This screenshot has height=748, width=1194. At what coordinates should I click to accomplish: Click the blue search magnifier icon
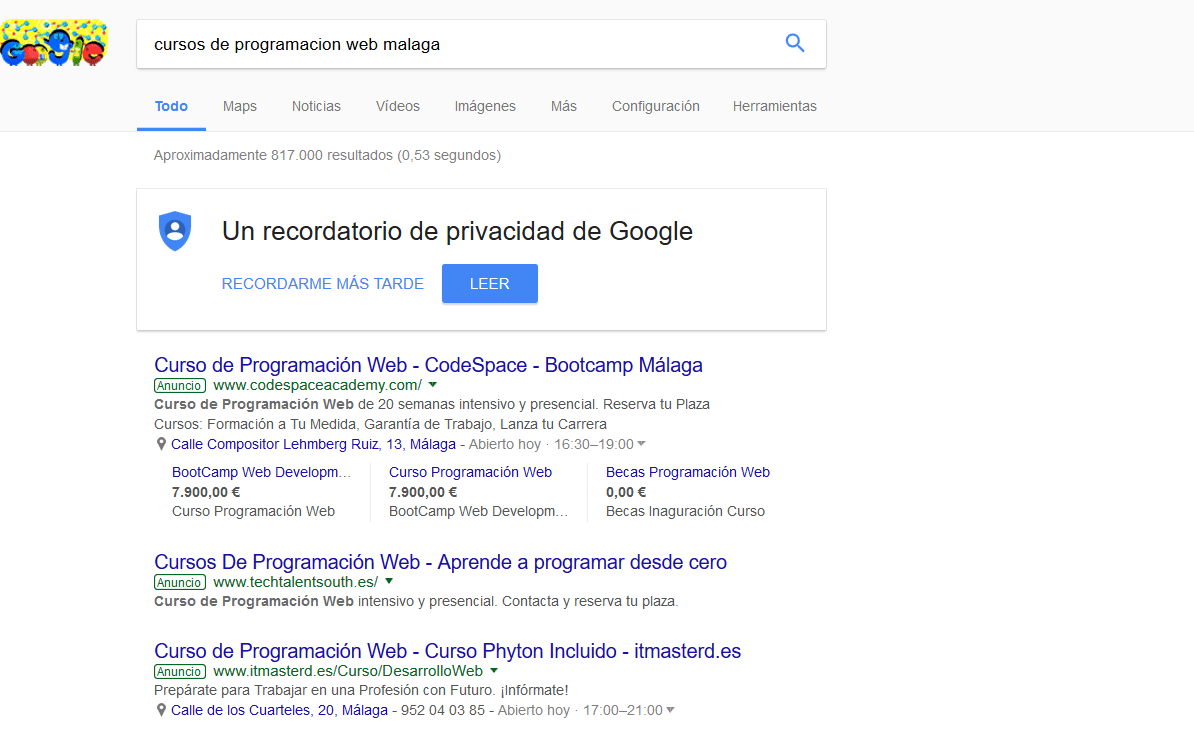point(794,43)
